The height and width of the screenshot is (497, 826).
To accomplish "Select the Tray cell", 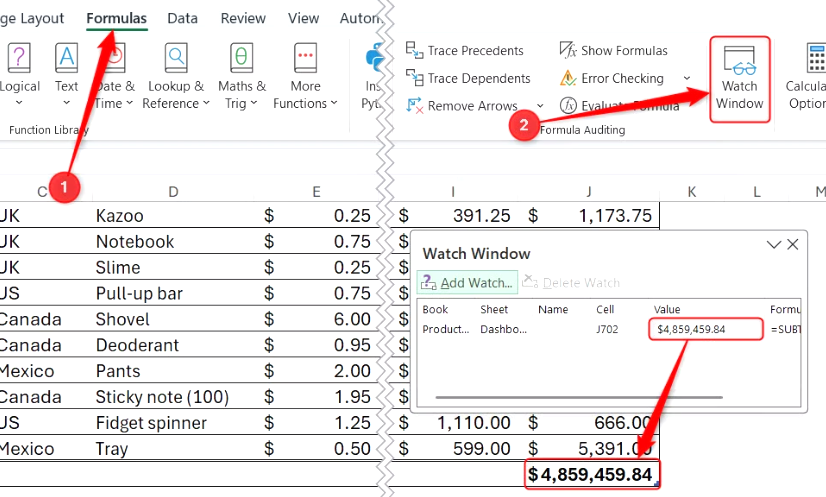I will click(x=173, y=449).
